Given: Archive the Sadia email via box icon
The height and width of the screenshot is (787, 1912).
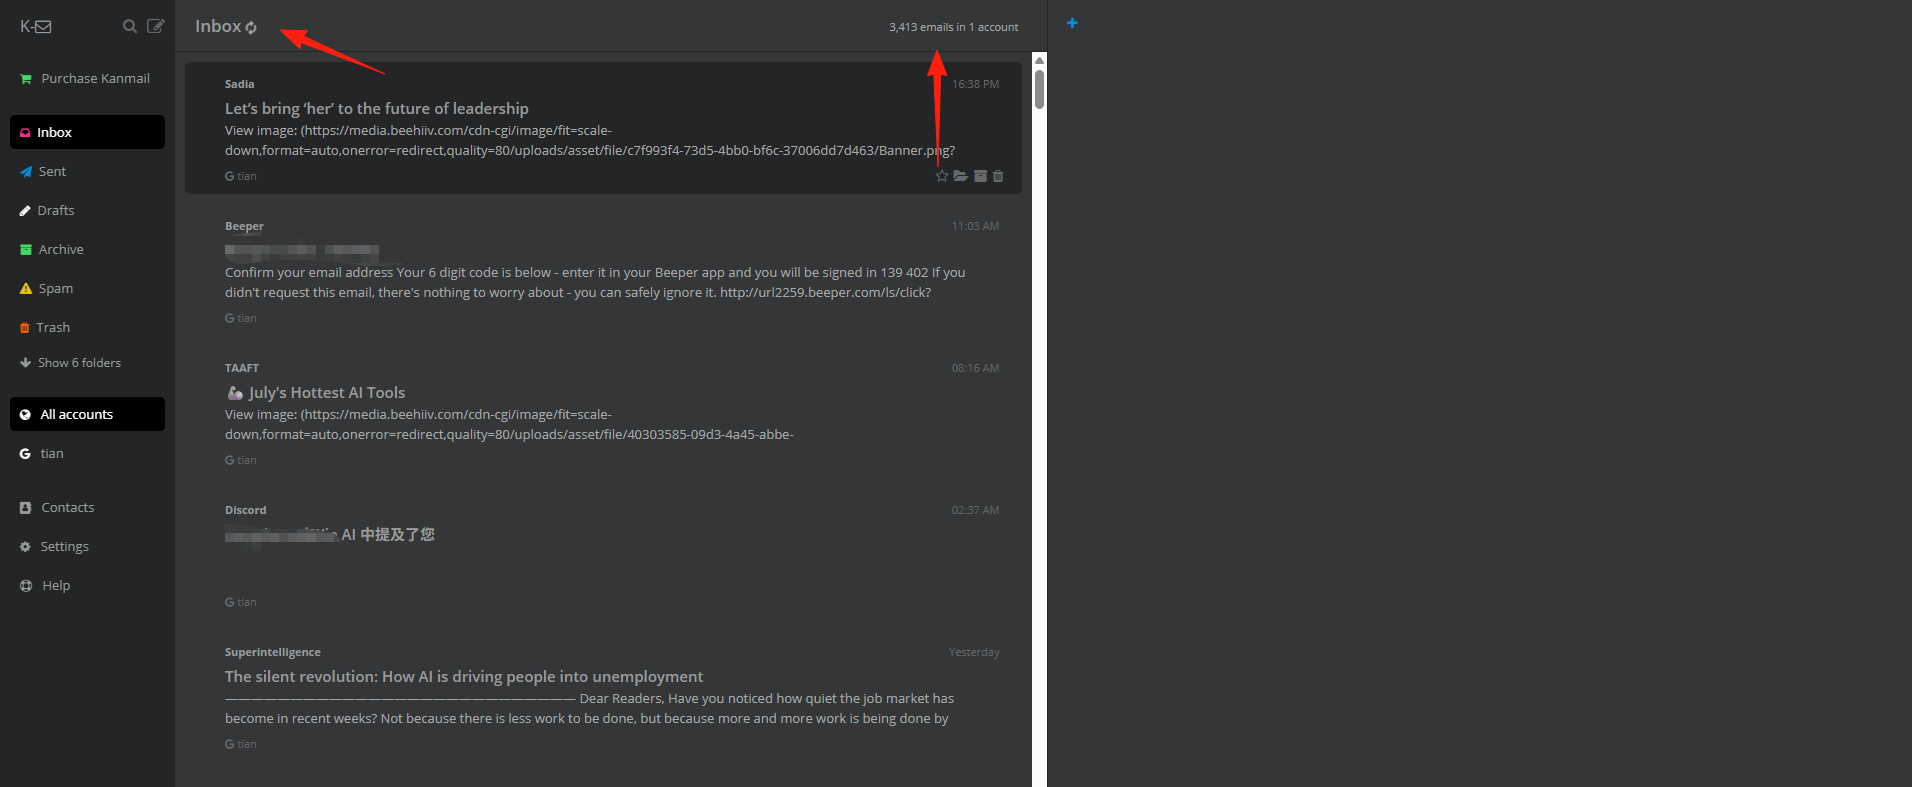Looking at the screenshot, I should tap(980, 176).
